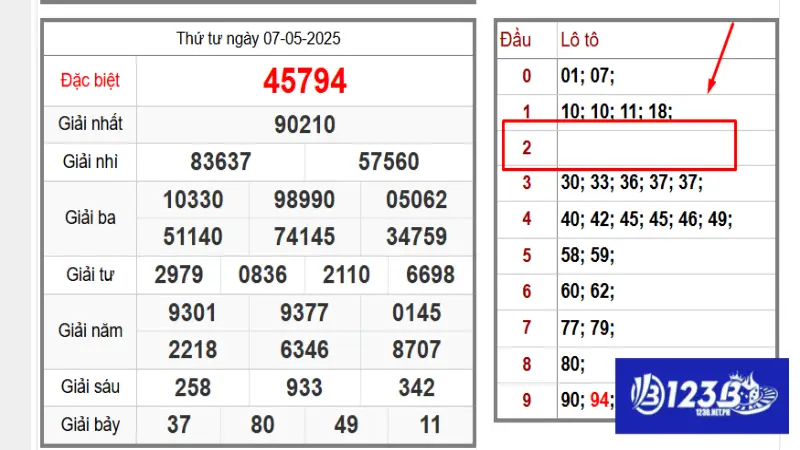Select third prize number 10330
800x450 pixels.
coord(193,199)
